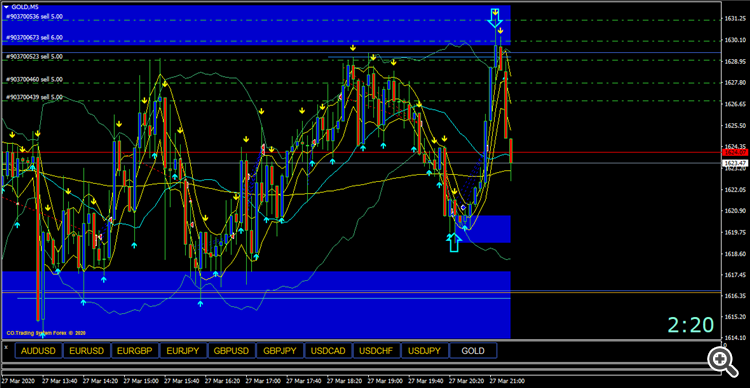Select order #903700536 sell 5.00 label
The height and width of the screenshot is (388, 750).
[x=34, y=17]
